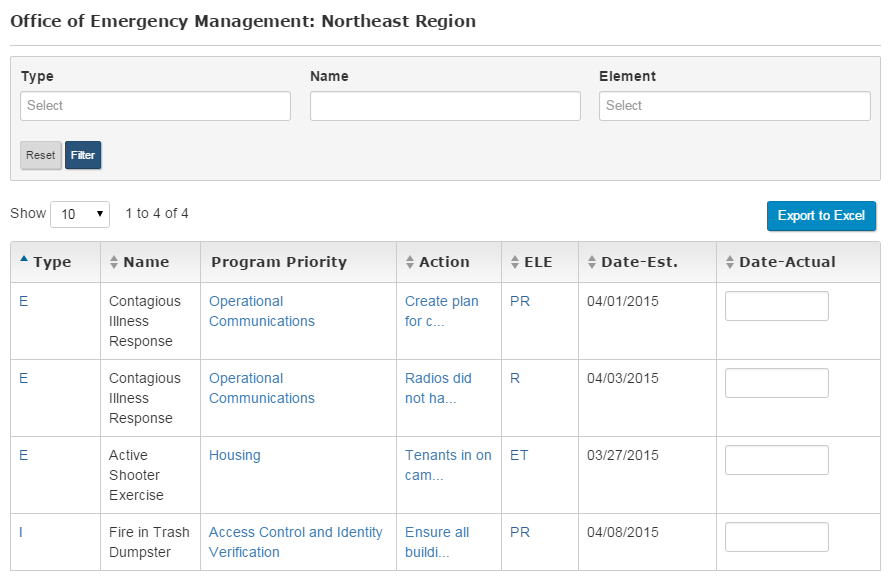888x579 pixels.
Task: Sort by Date-Est. using its sort icon
Action: tap(592, 262)
